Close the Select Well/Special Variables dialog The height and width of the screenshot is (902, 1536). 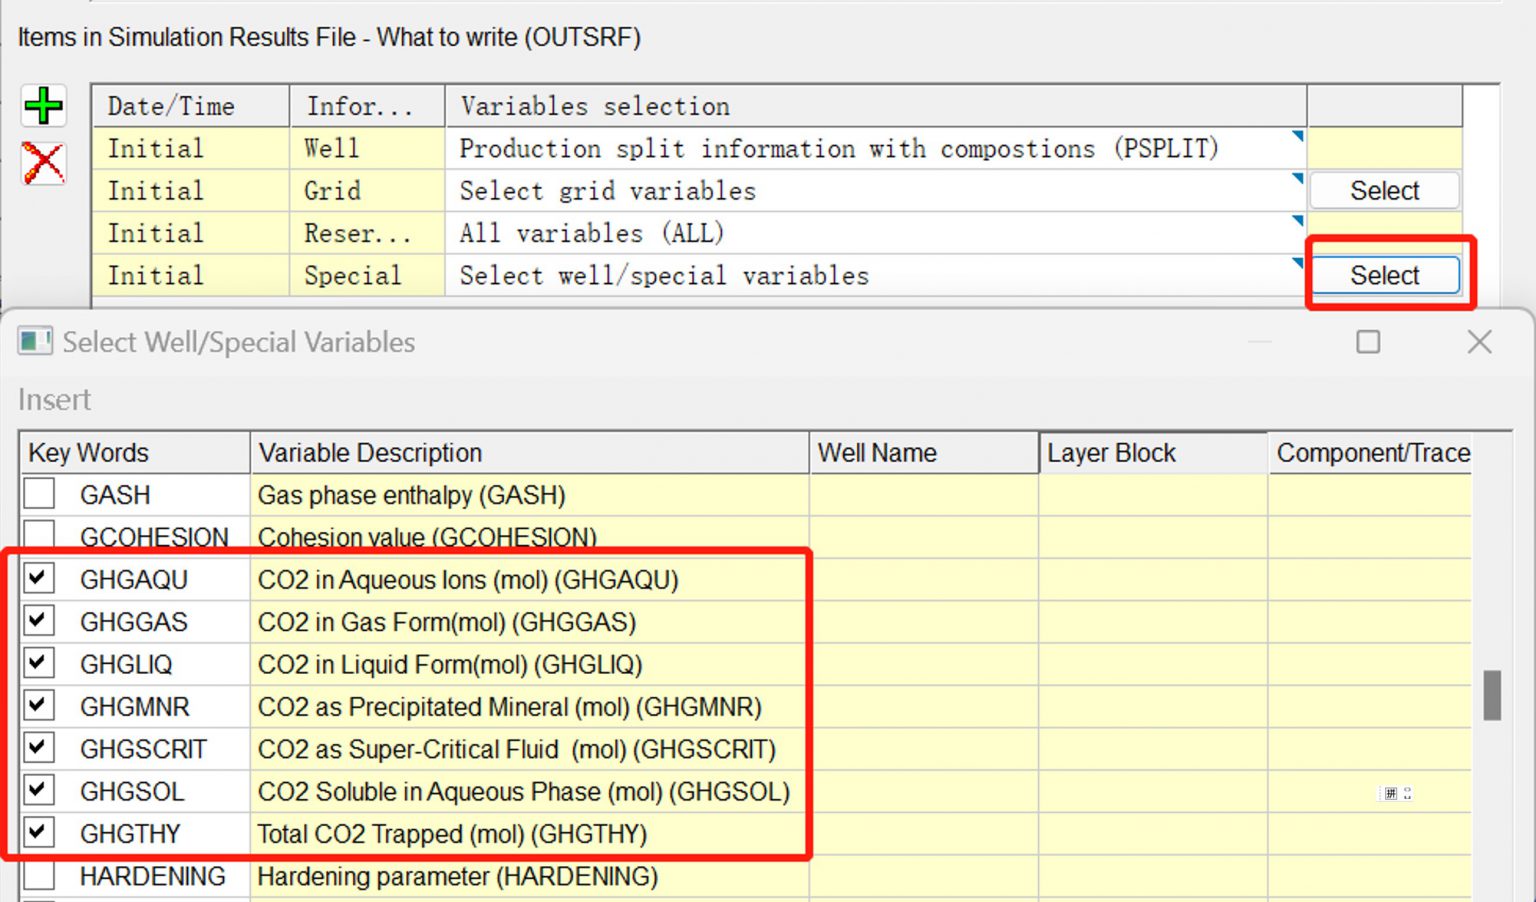(x=1479, y=342)
